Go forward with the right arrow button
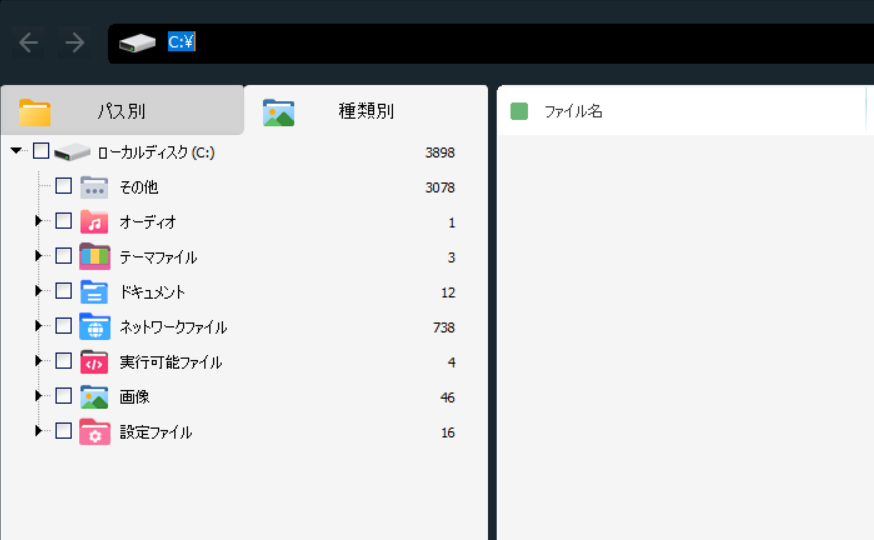 [x=75, y=42]
